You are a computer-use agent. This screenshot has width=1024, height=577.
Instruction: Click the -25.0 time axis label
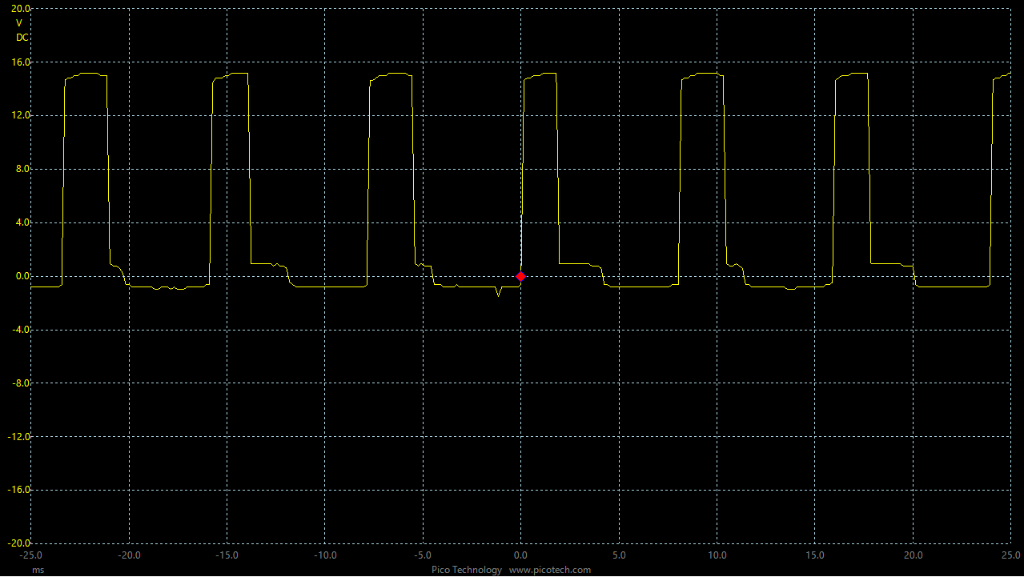point(31,554)
